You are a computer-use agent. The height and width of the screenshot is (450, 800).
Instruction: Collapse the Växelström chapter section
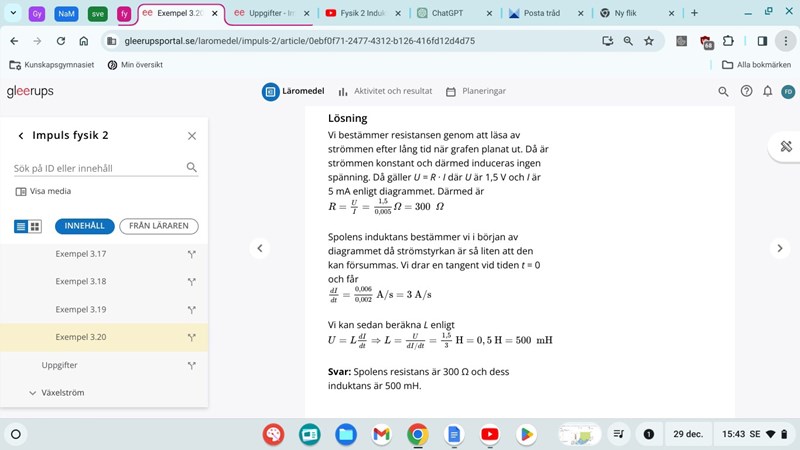pos(32,393)
